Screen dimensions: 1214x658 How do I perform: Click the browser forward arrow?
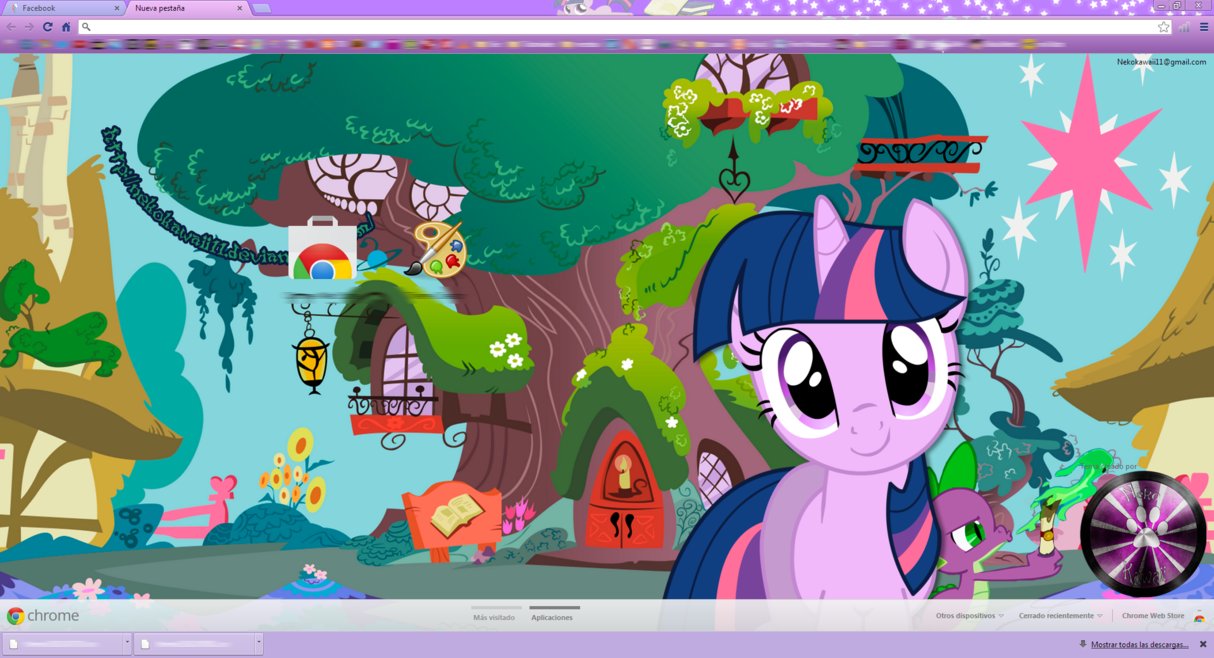tap(29, 26)
